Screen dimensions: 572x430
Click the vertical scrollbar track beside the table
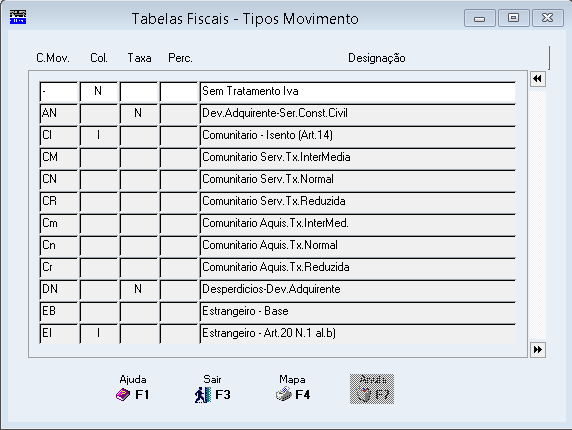(x=538, y=214)
